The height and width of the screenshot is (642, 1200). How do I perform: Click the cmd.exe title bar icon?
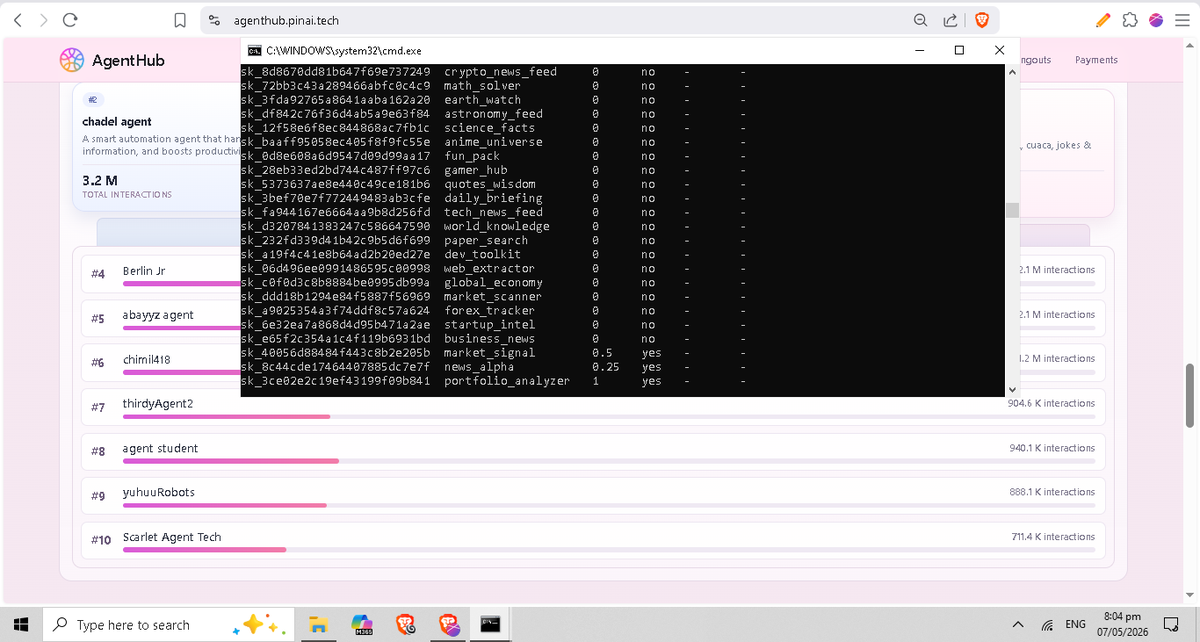tap(255, 50)
